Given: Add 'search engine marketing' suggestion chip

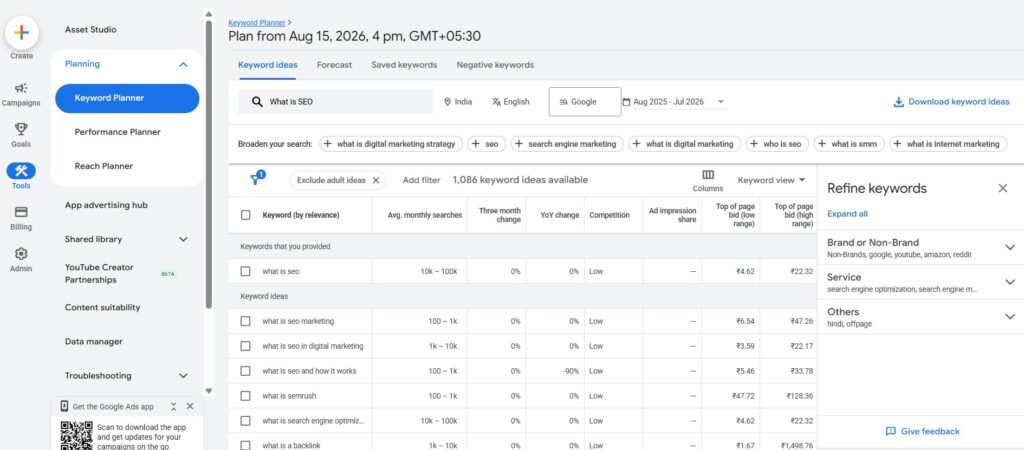Looking at the screenshot, I should pyautogui.click(x=567, y=144).
